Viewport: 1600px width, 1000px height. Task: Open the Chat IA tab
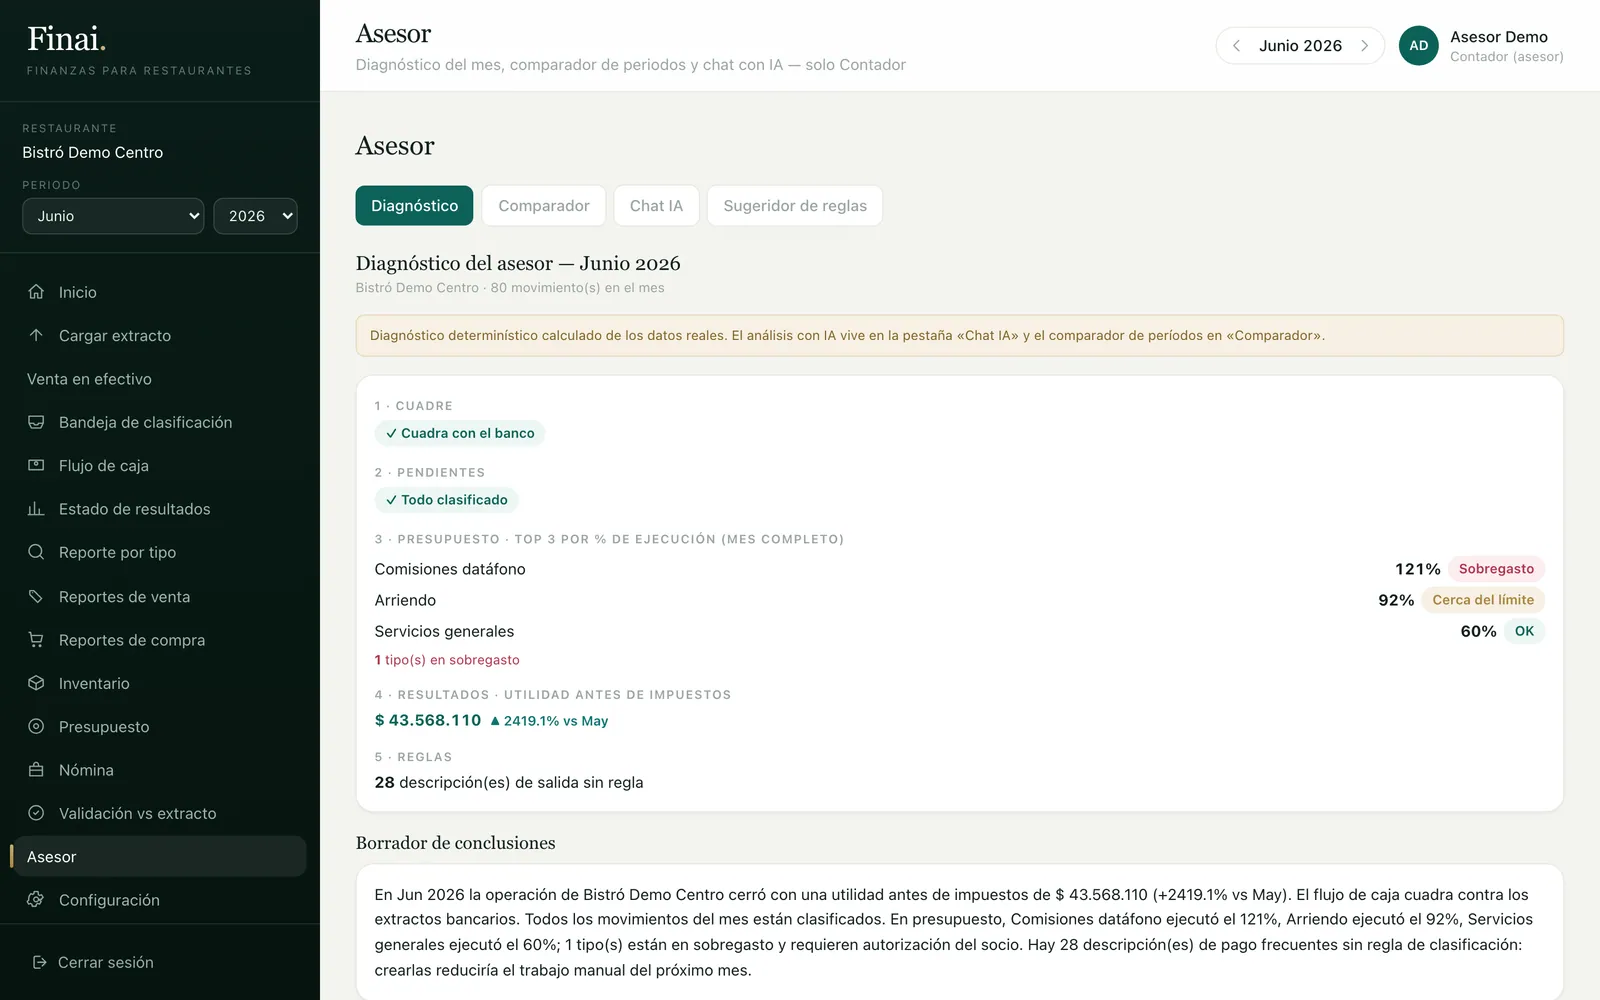click(x=656, y=205)
